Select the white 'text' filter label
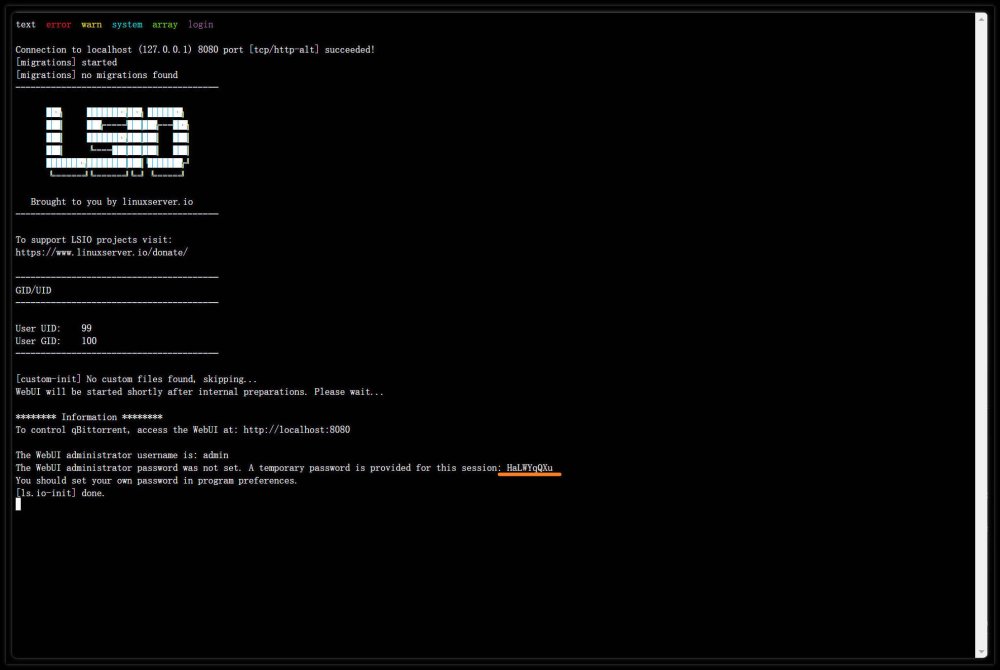Viewport: 1000px width, 670px height. click(26, 25)
